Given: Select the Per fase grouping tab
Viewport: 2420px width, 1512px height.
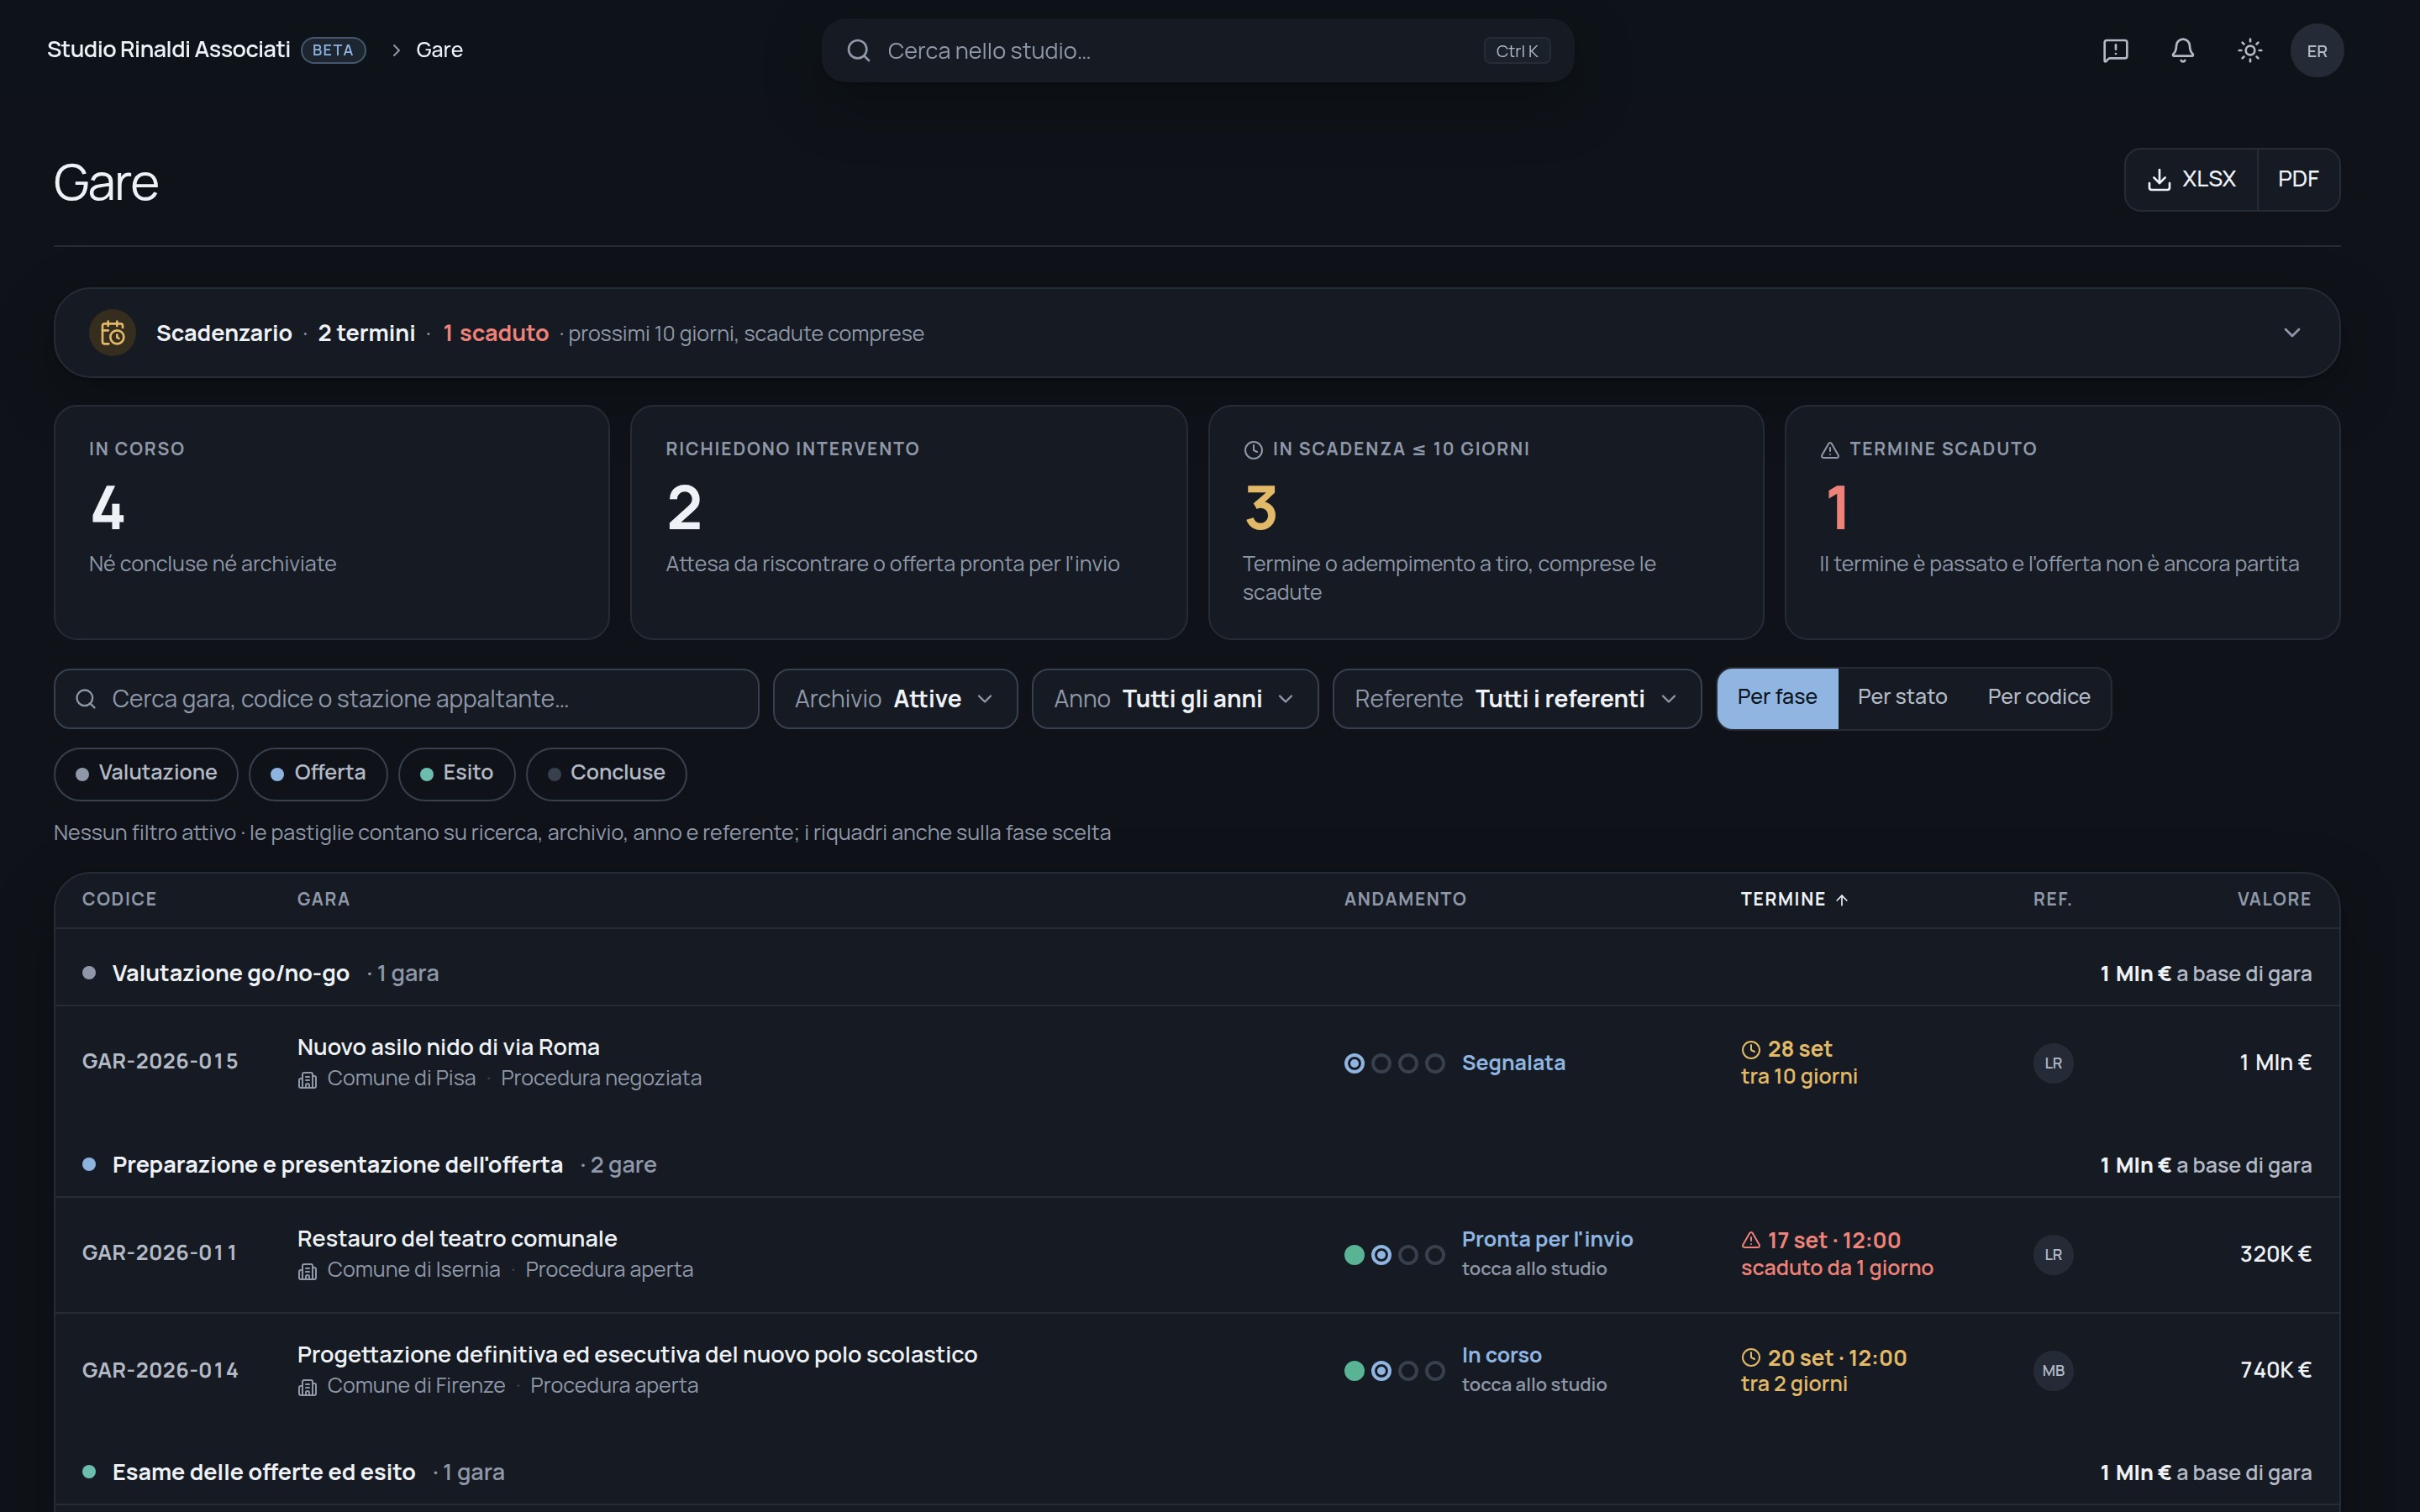Looking at the screenshot, I should [1777, 698].
